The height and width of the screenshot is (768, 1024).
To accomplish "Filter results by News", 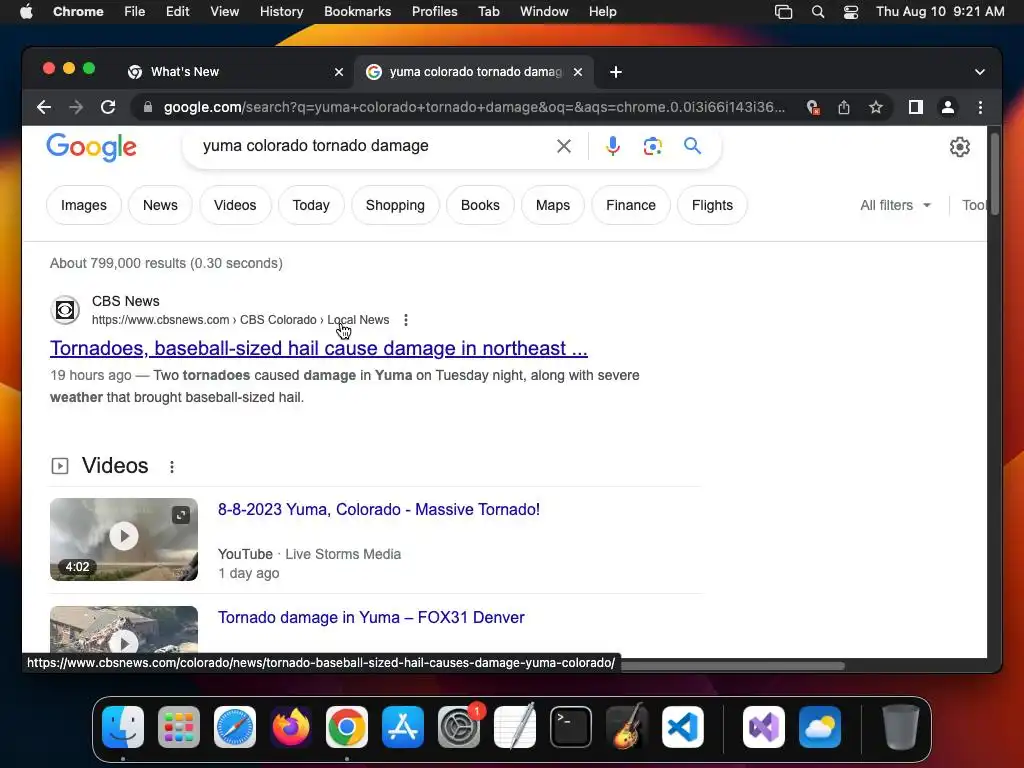I will [160, 205].
